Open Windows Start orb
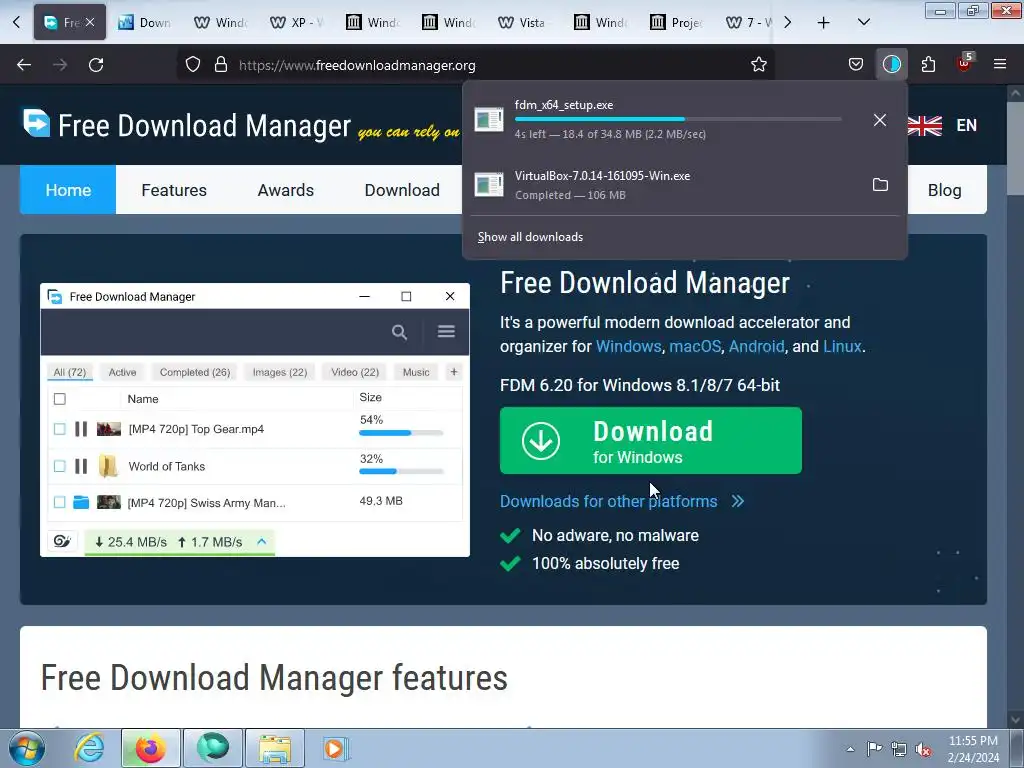1024x768 pixels. pyautogui.click(x=27, y=749)
